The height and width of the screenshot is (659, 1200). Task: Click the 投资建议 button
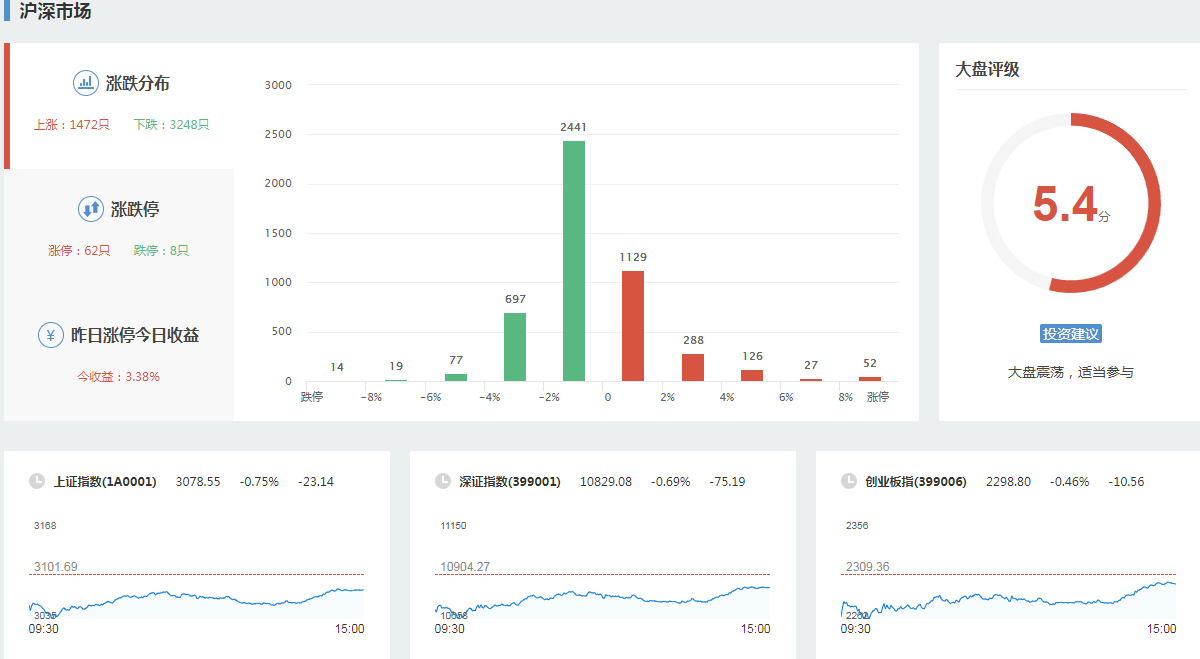tap(1070, 334)
